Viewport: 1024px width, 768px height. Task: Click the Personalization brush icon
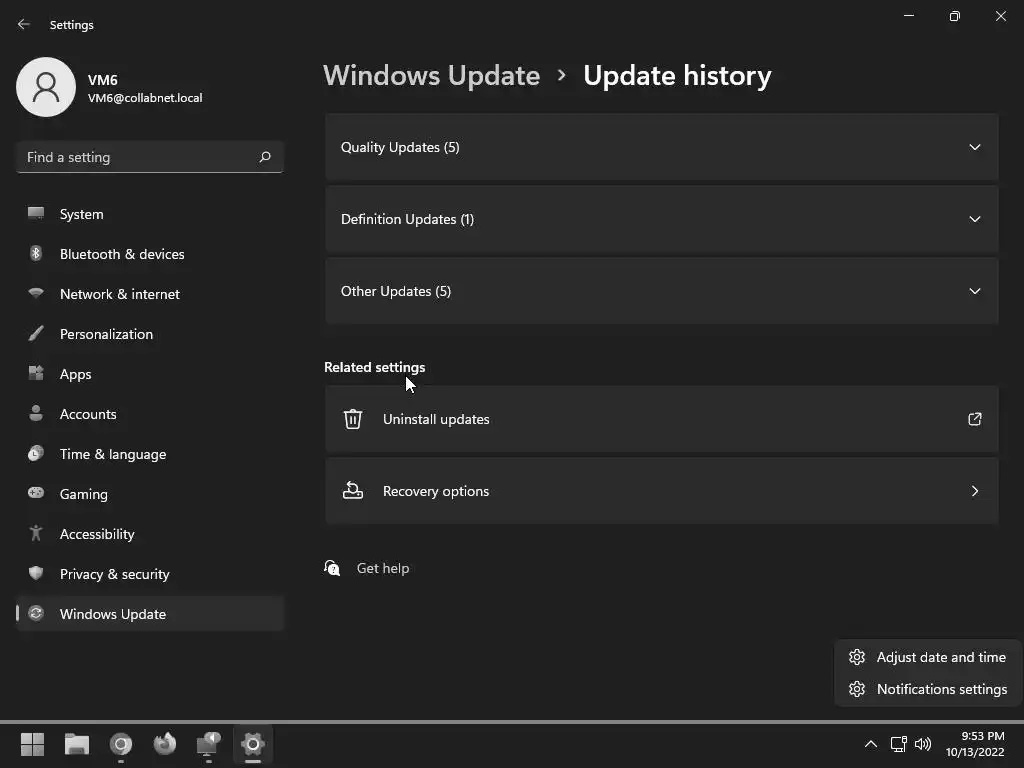point(36,333)
